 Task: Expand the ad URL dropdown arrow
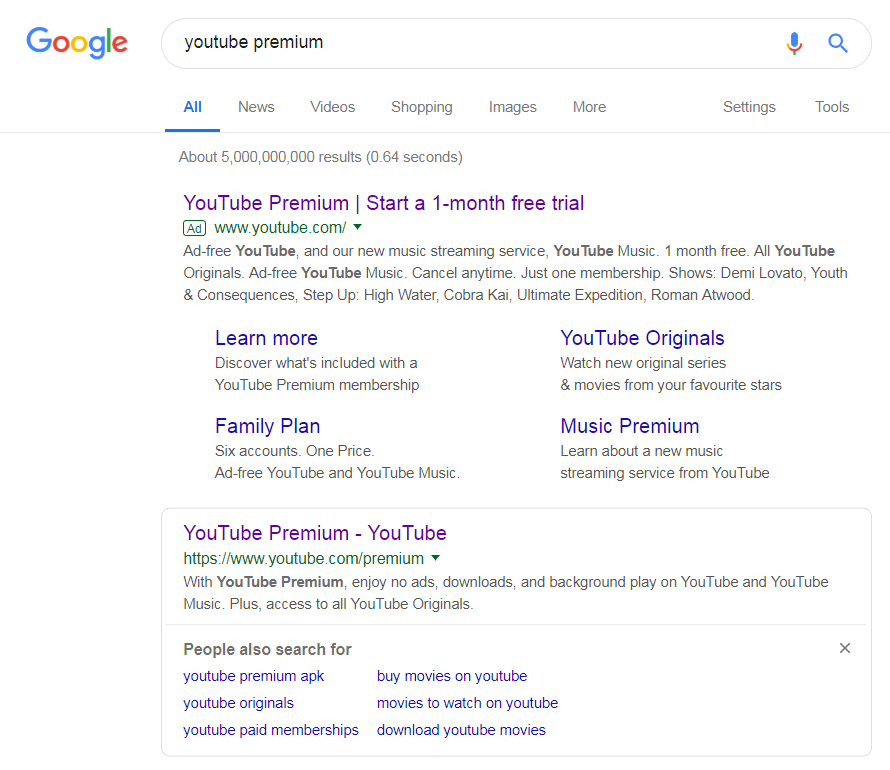(x=358, y=227)
